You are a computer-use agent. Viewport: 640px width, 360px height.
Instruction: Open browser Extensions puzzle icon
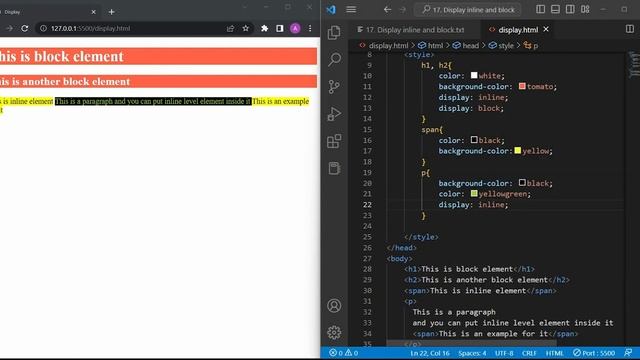(264, 28)
